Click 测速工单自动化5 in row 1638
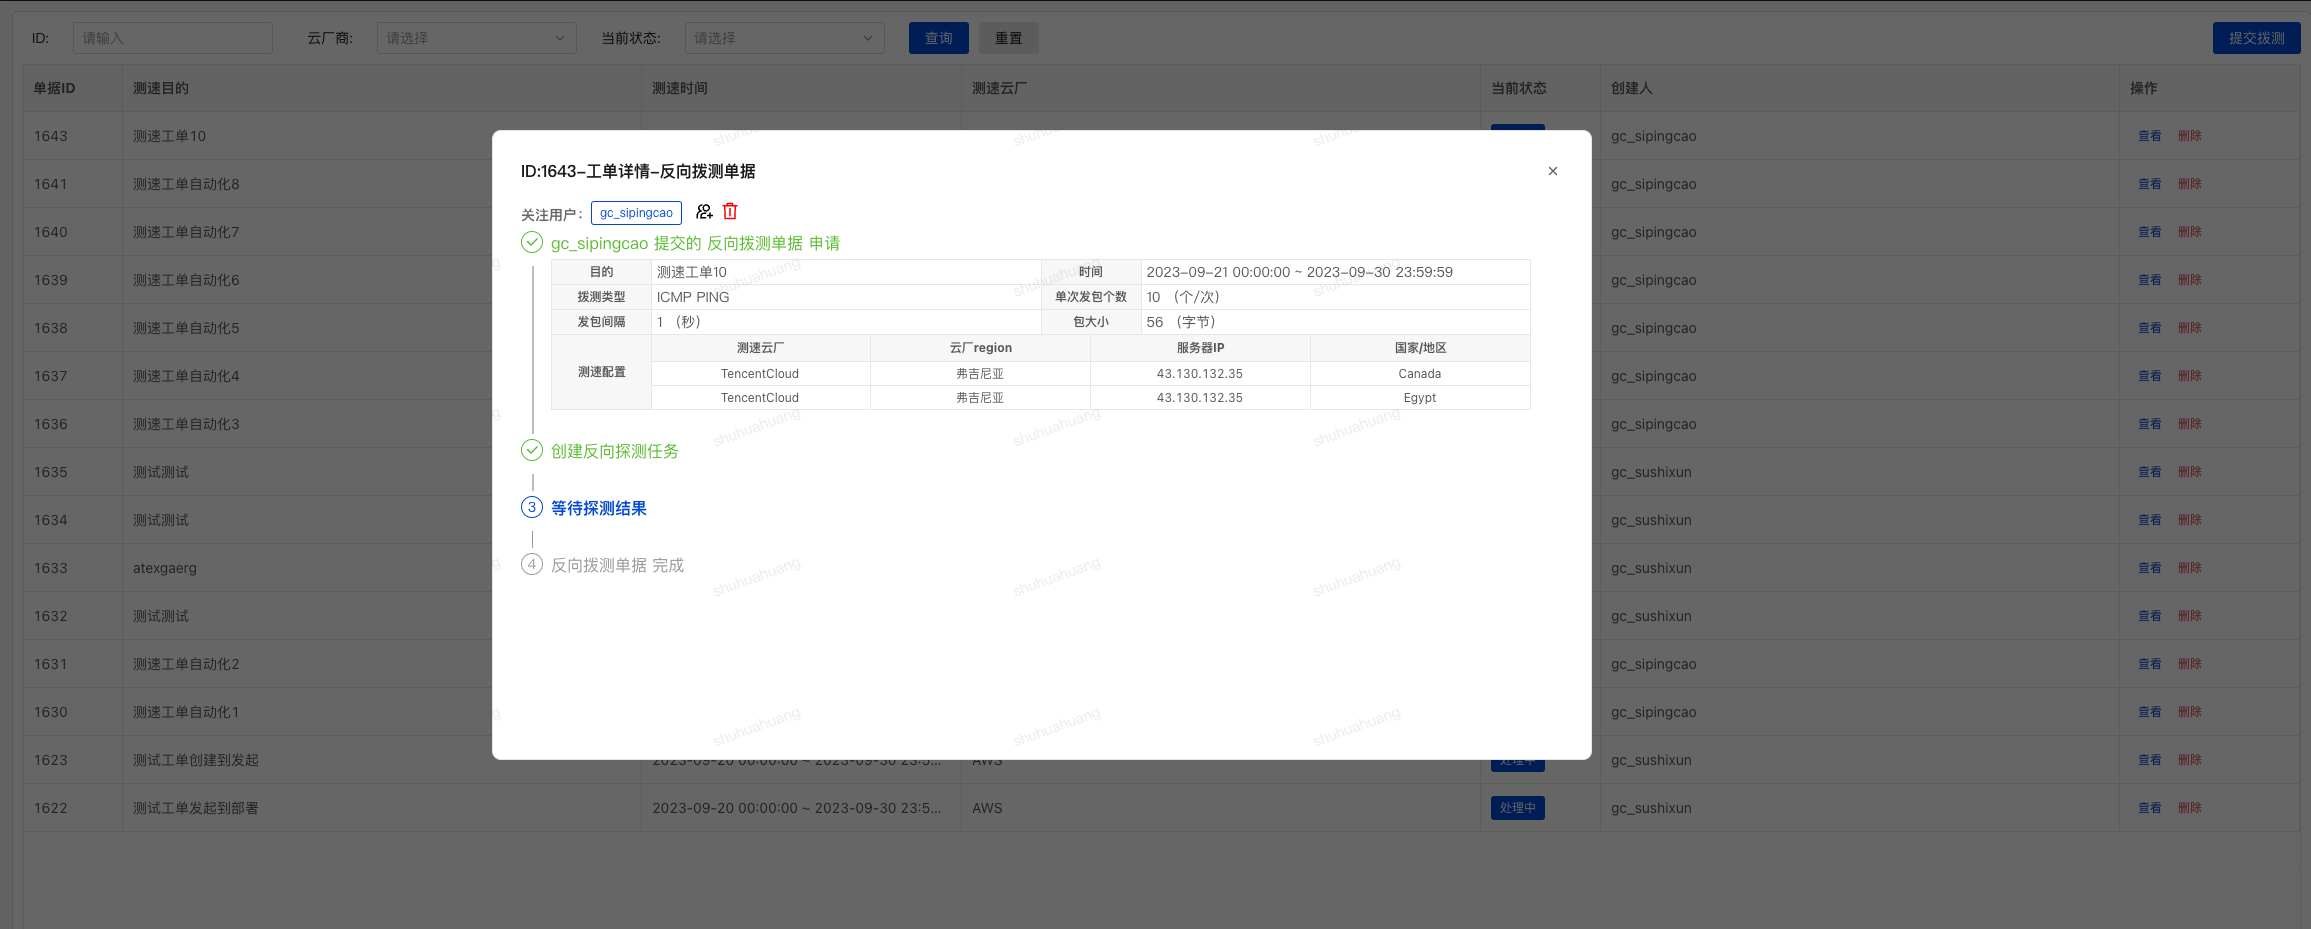The width and height of the screenshot is (2311, 929). [186, 328]
